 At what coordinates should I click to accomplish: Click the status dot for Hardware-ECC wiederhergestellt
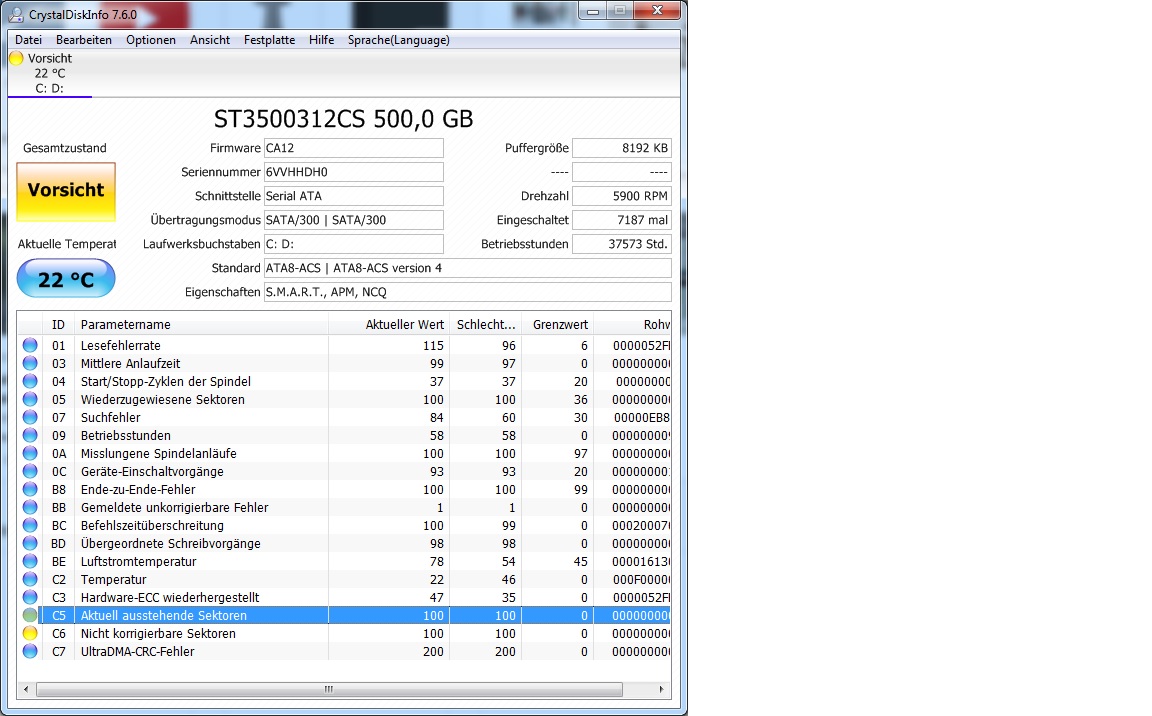[30, 597]
